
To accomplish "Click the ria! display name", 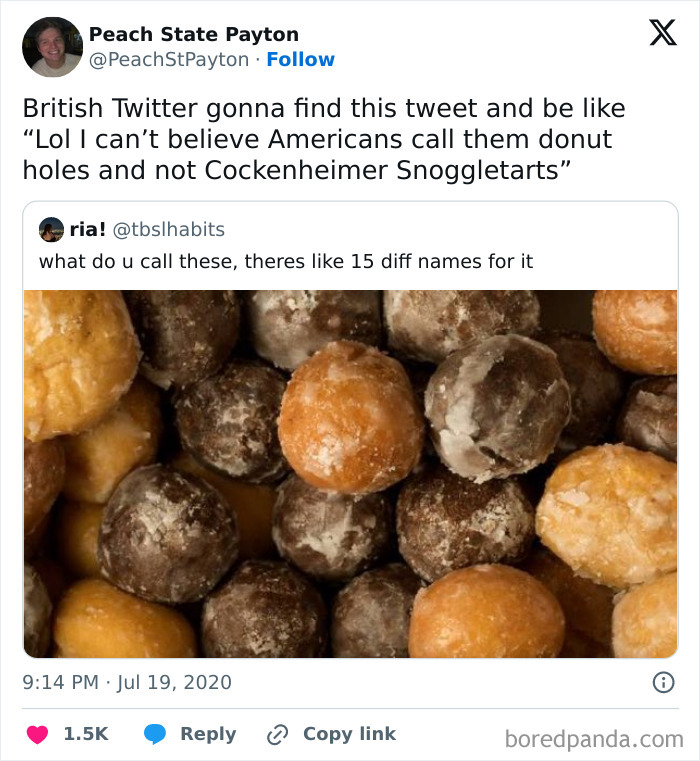I will click(x=88, y=230).
